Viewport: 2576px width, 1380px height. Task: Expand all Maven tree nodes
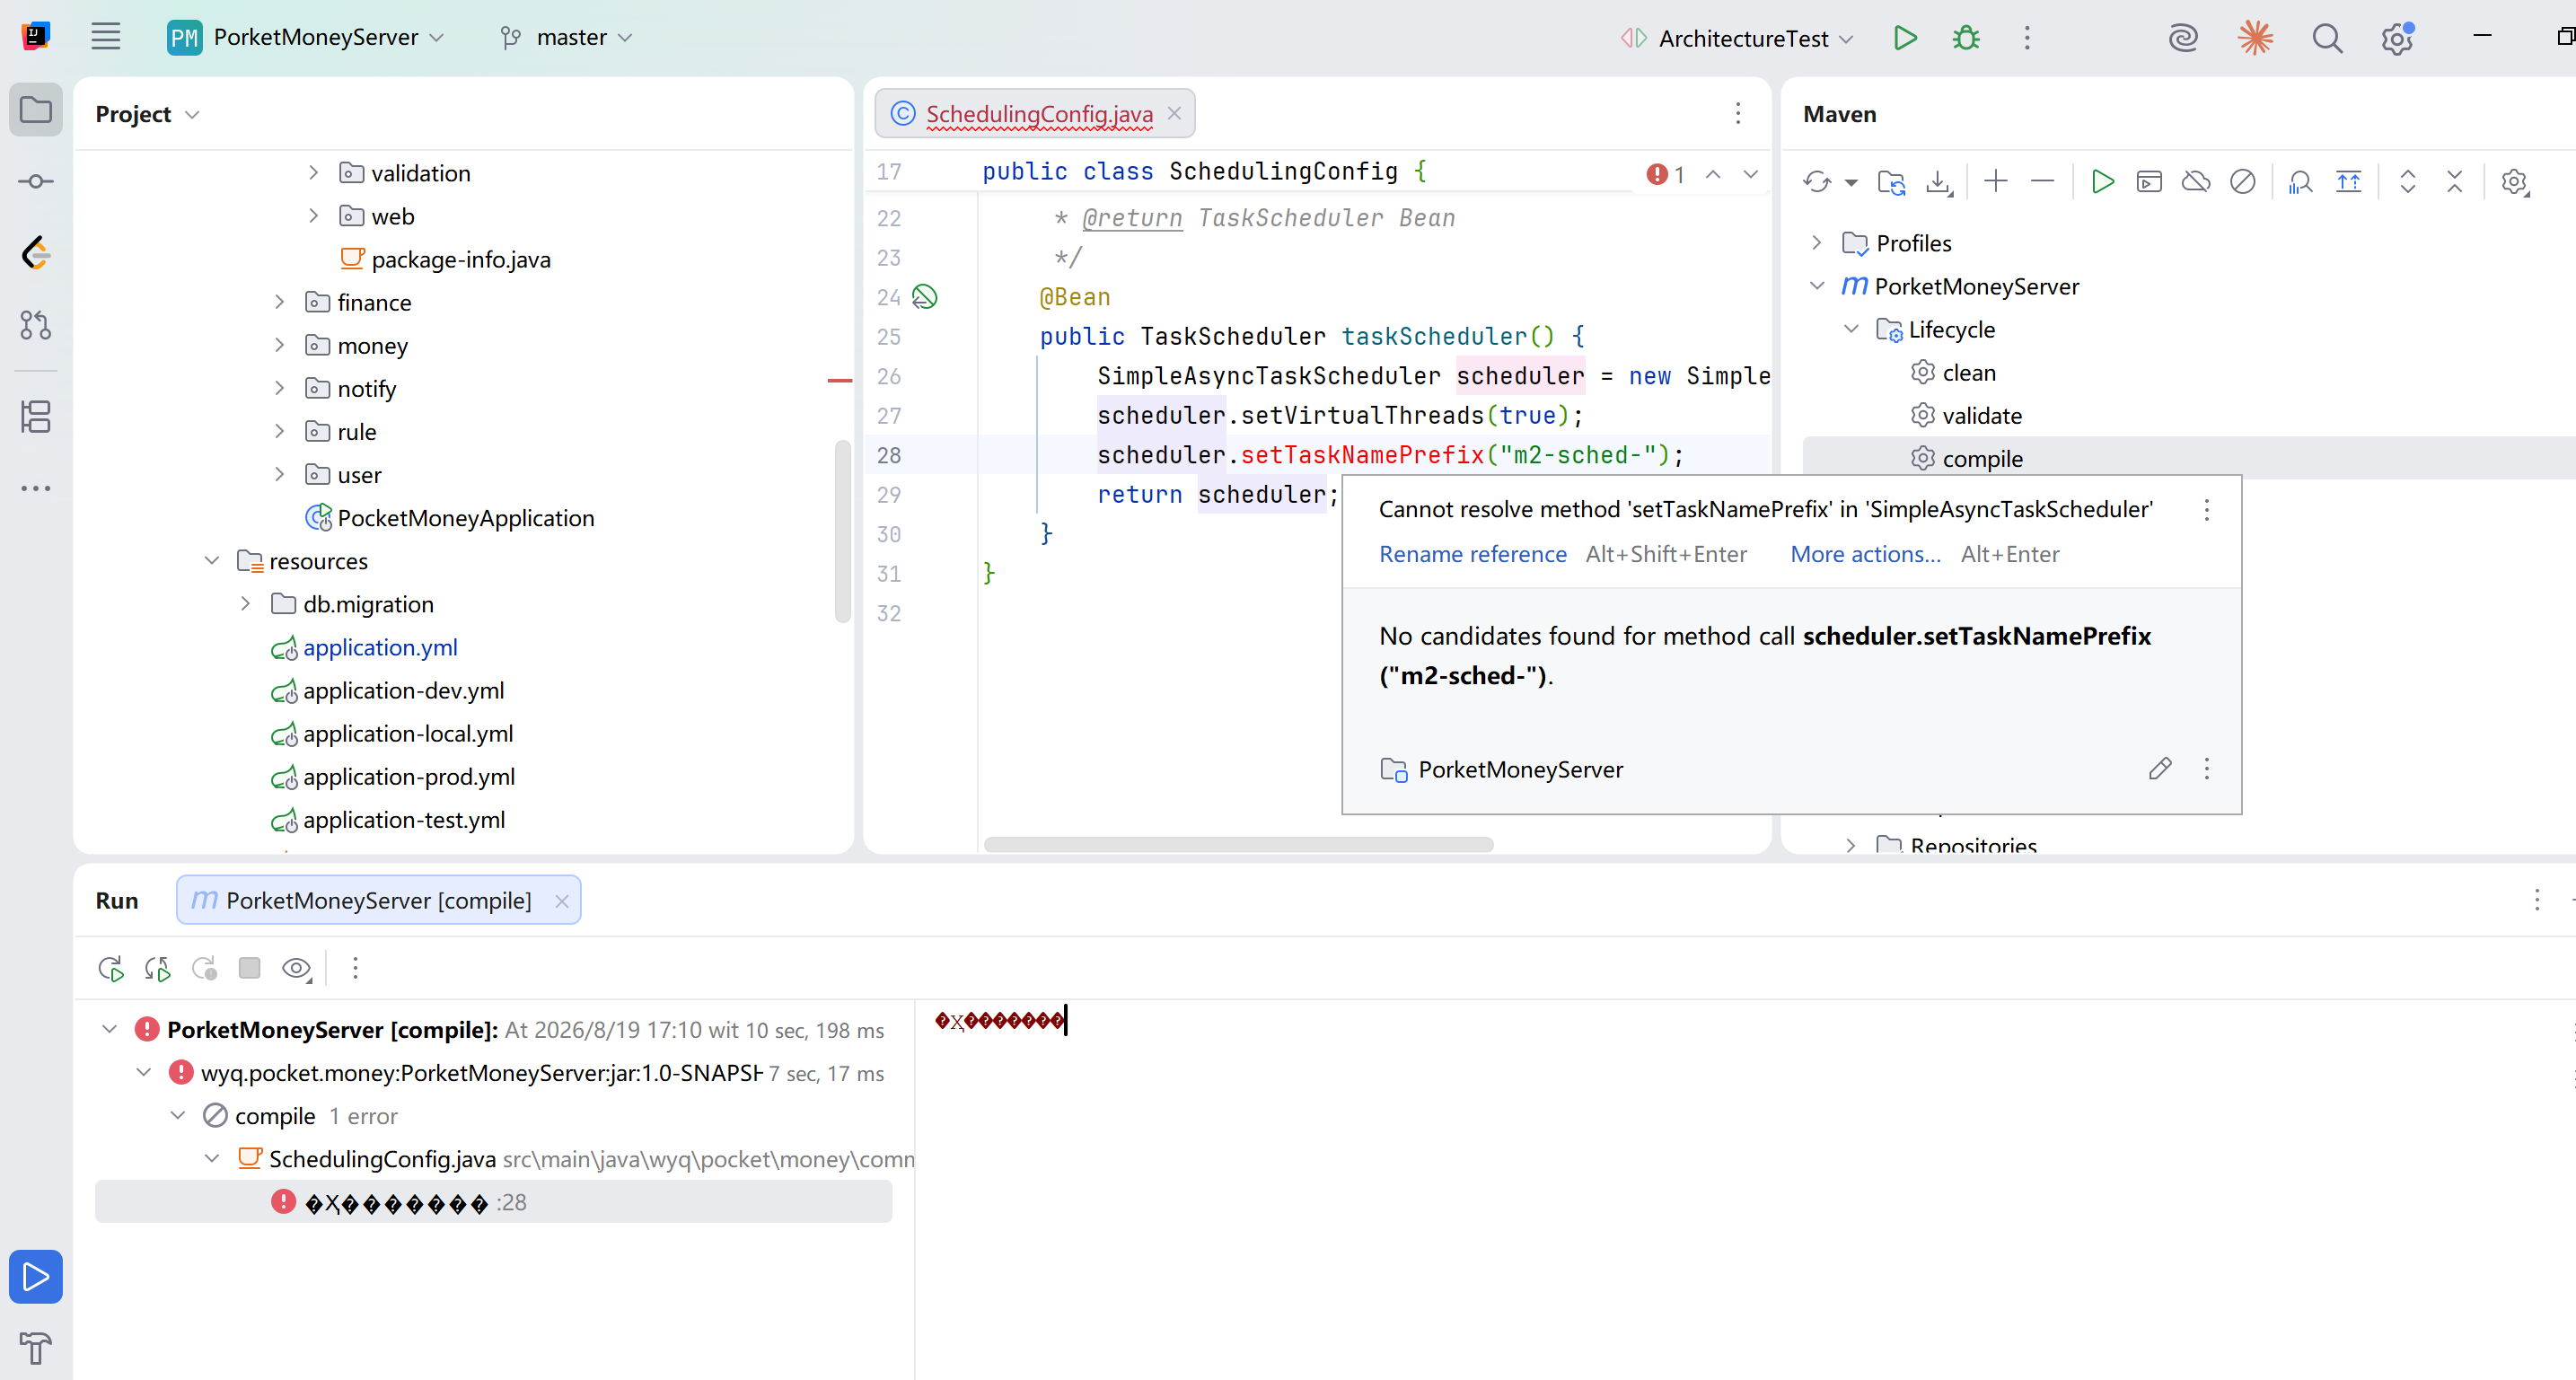point(2408,182)
